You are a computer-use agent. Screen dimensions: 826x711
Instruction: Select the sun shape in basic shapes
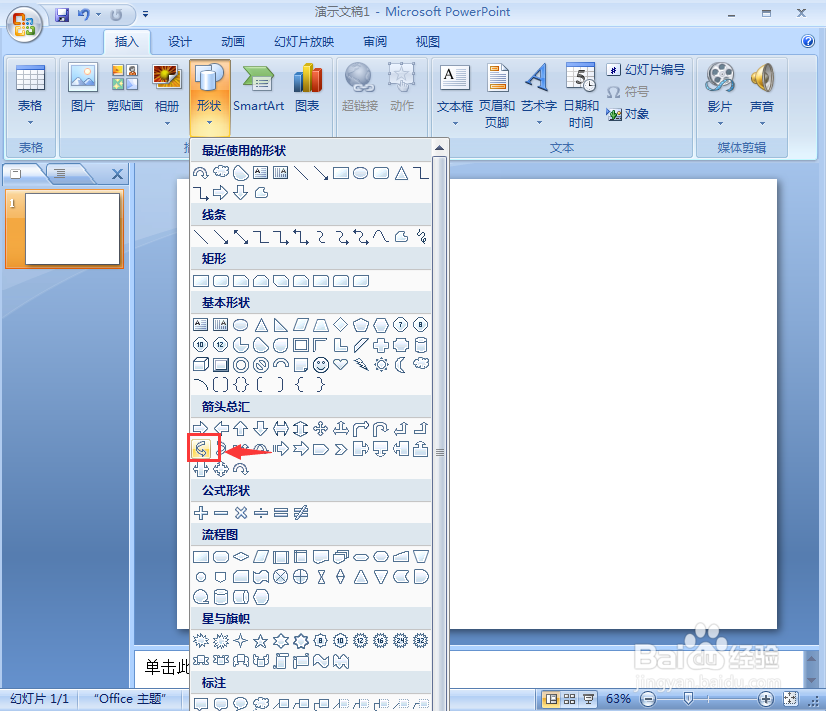point(381,364)
